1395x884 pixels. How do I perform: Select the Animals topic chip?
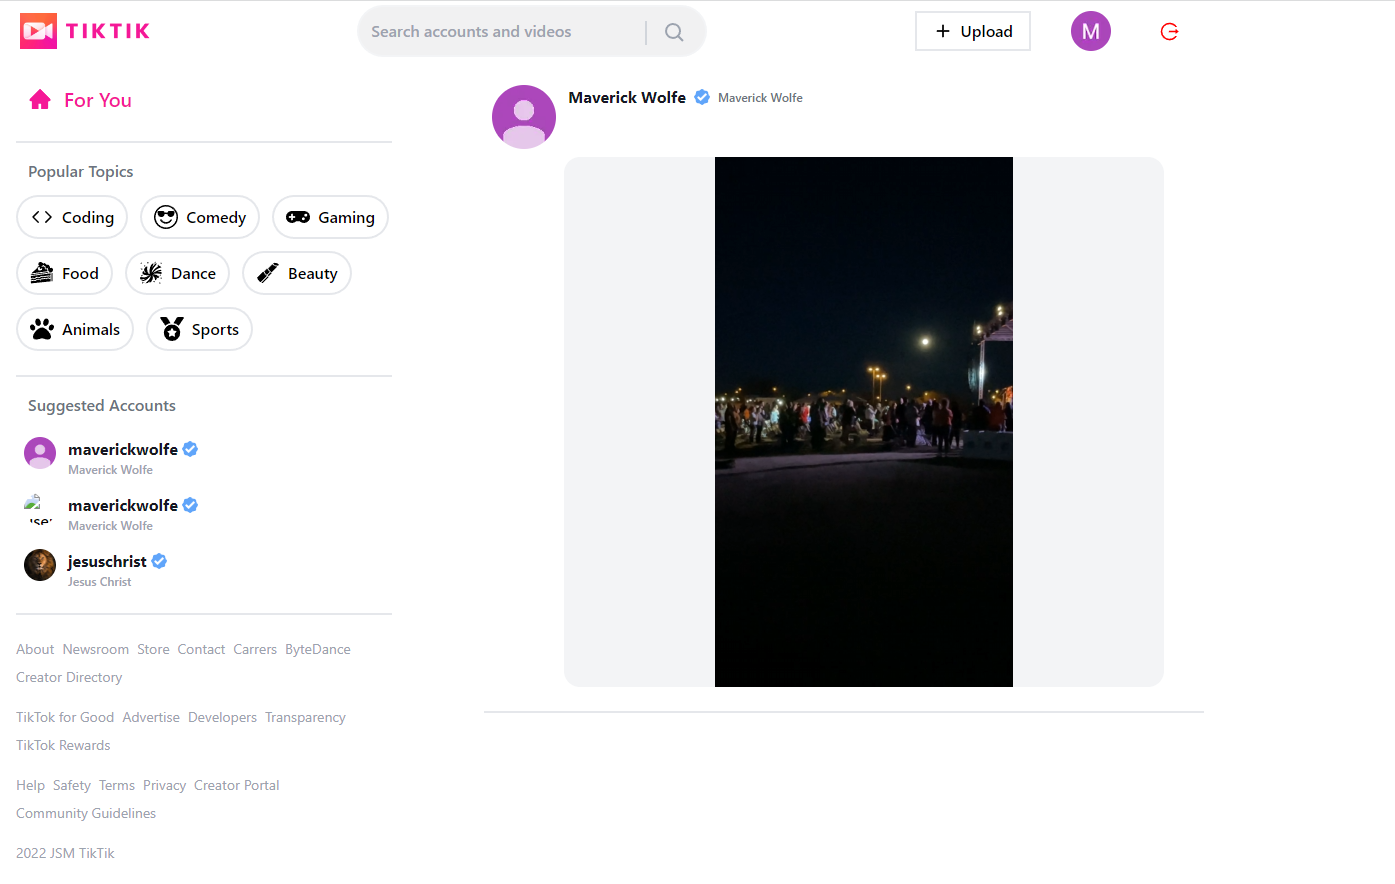click(x=75, y=329)
